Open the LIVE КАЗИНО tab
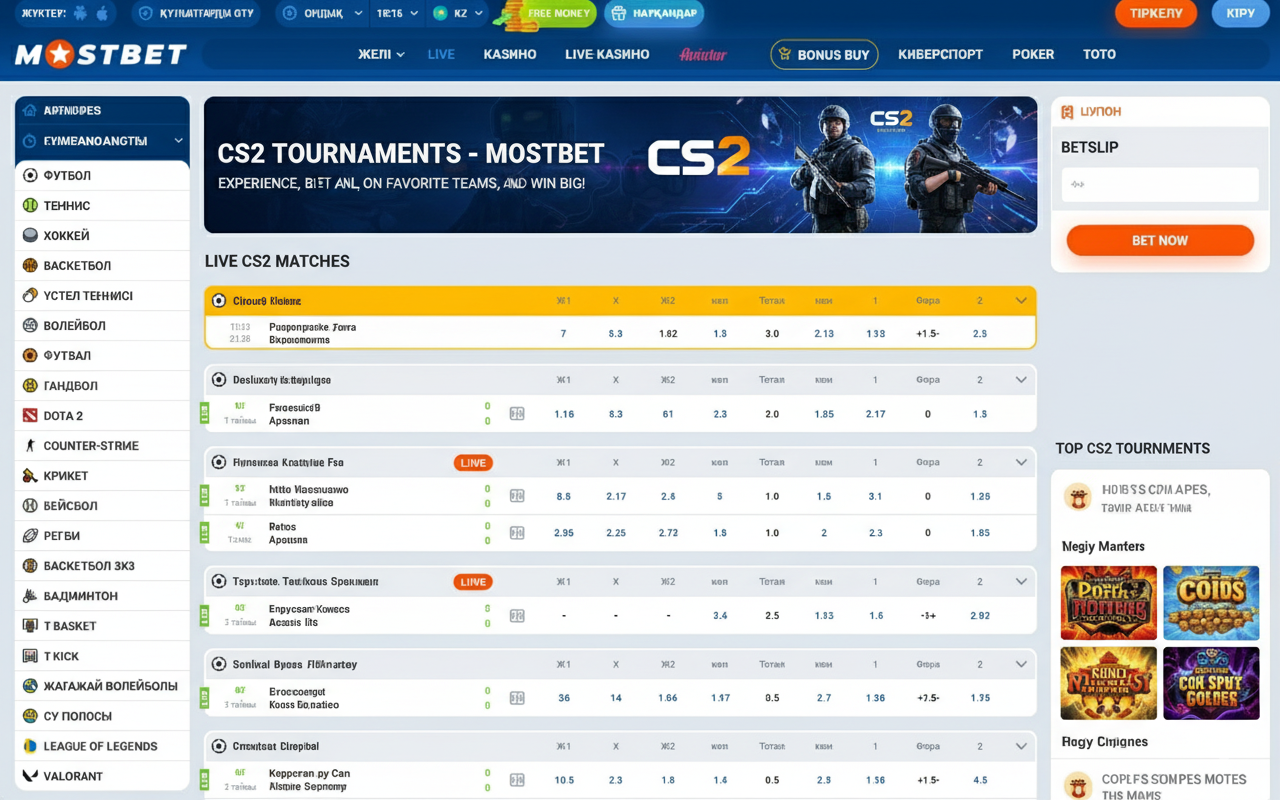Image resolution: width=1280 pixels, height=800 pixels. click(x=607, y=54)
